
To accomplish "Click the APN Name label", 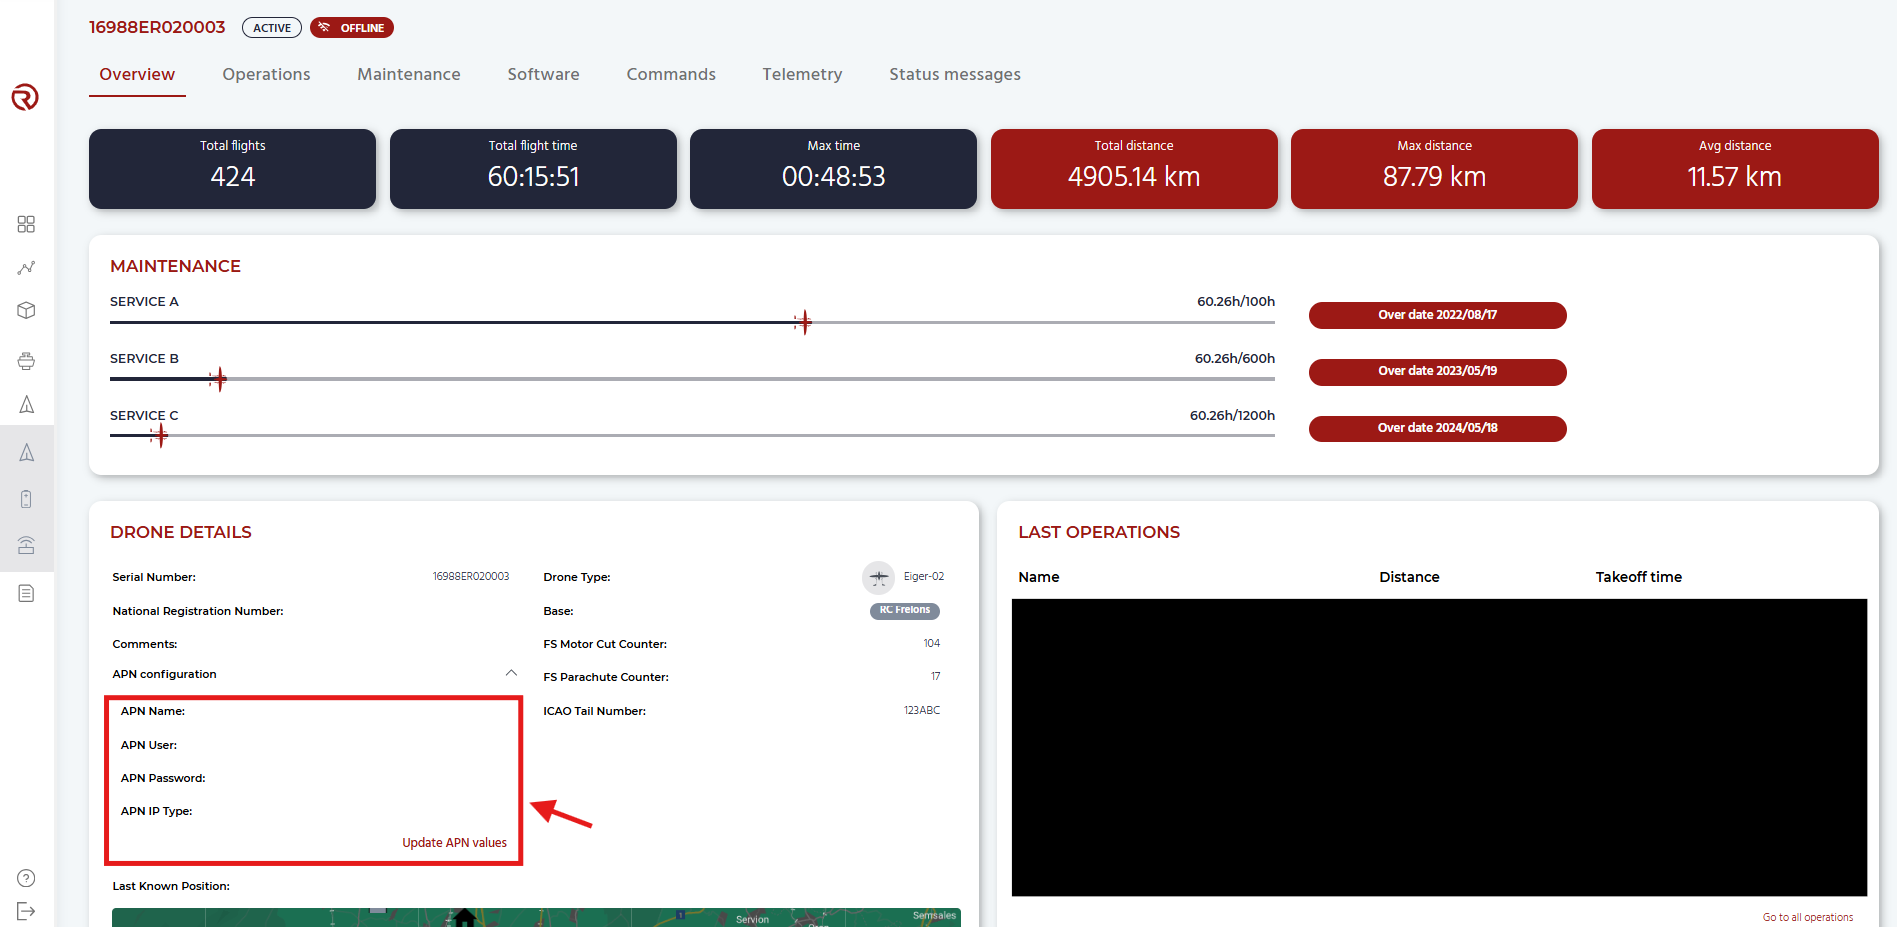I will (153, 711).
